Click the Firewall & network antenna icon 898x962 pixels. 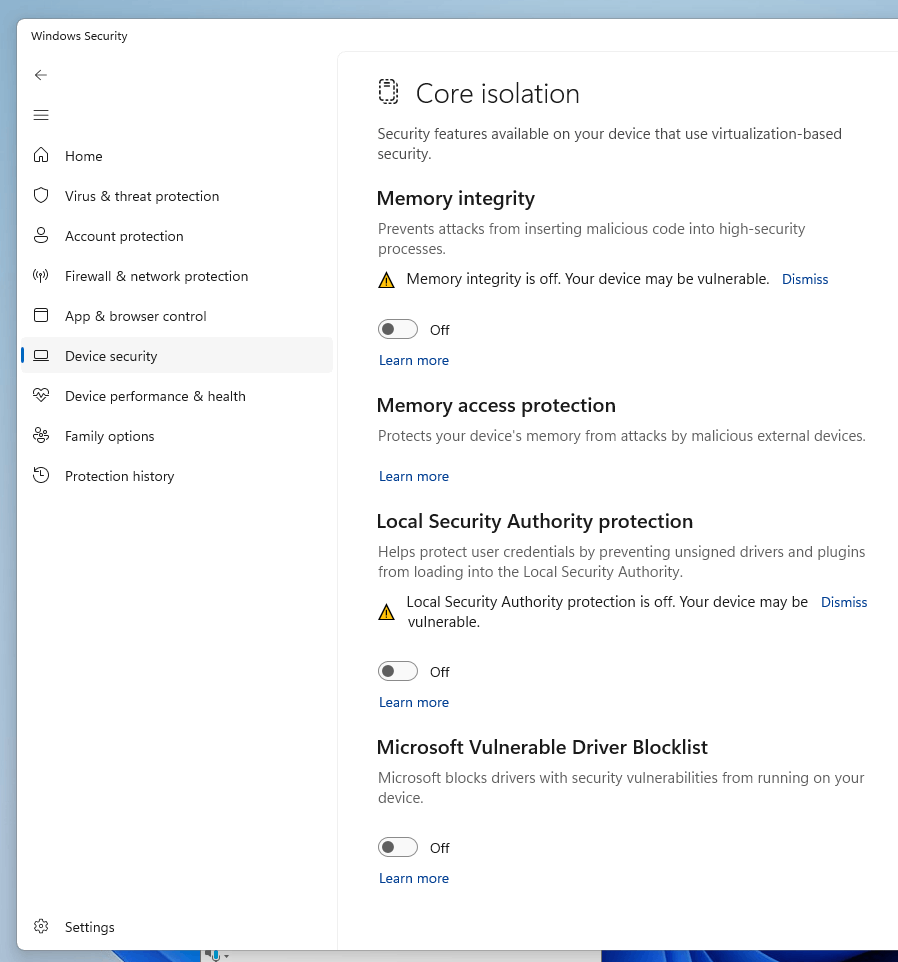41,275
